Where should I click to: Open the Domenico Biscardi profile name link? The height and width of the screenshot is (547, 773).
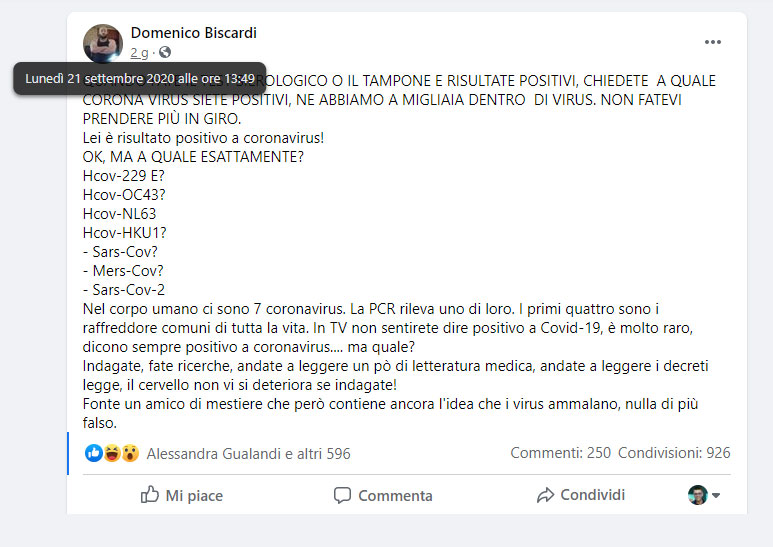[194, 33]
